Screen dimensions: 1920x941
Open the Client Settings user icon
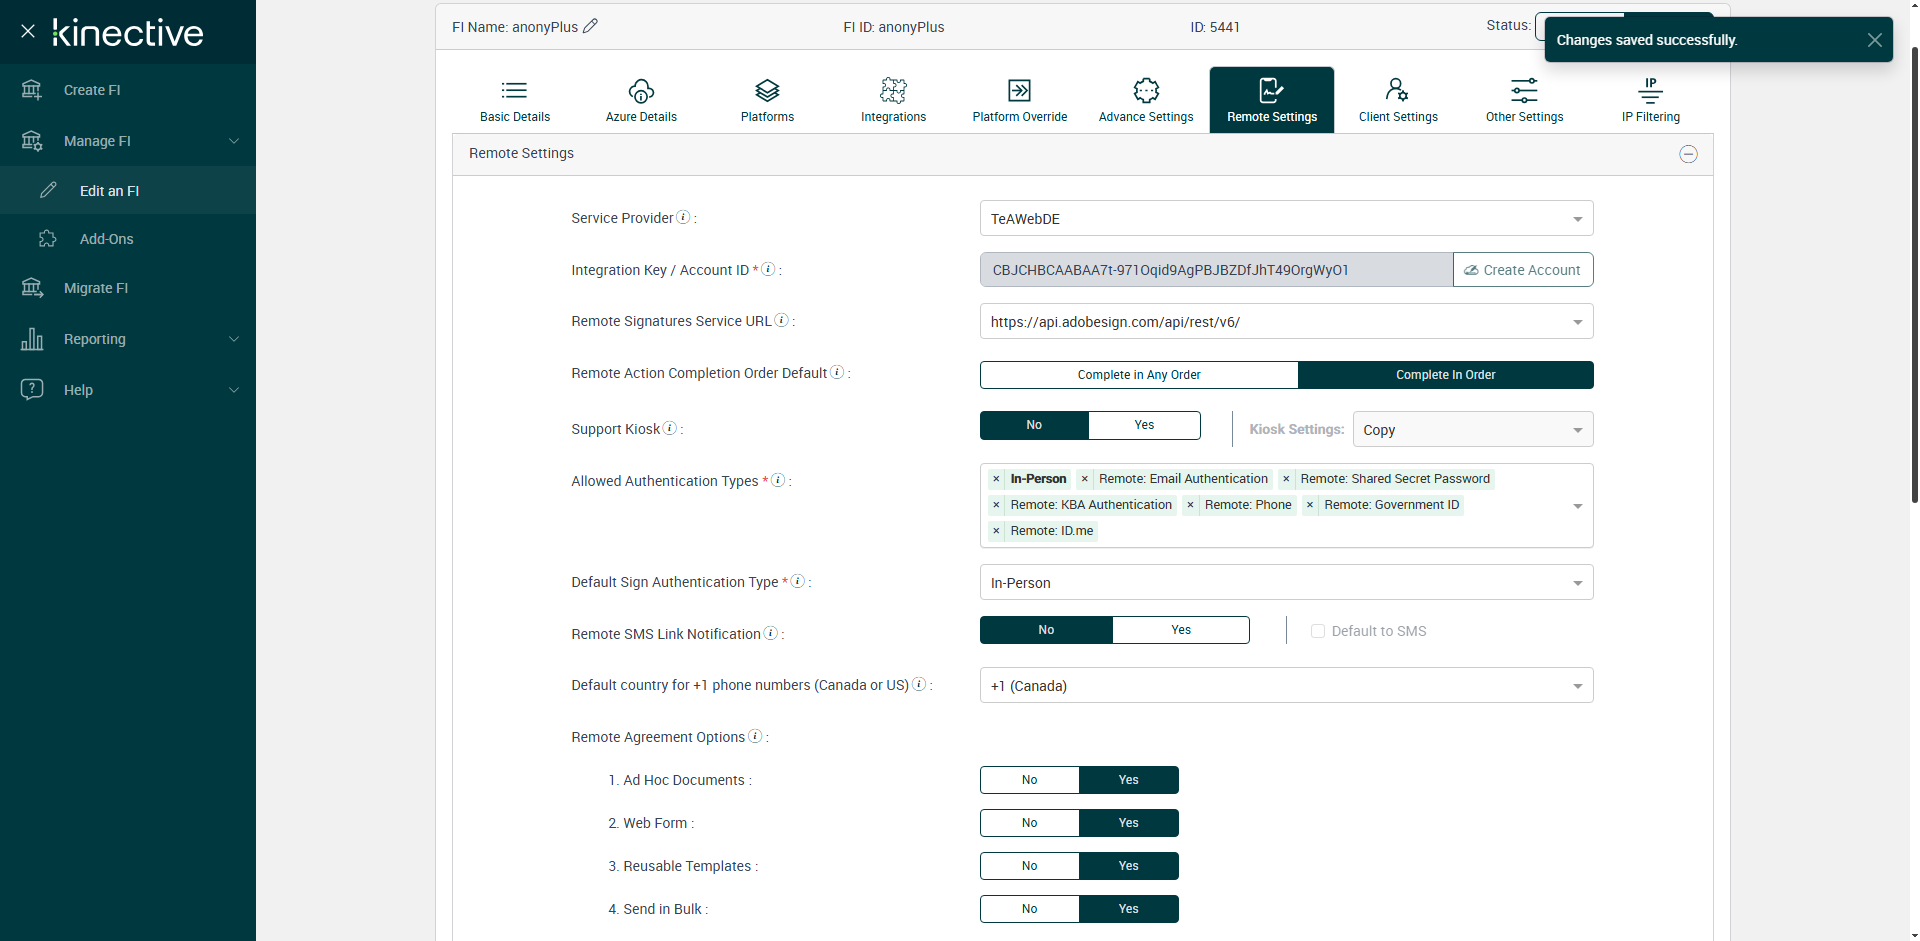pyautogui.click(x=1397, y=91)
